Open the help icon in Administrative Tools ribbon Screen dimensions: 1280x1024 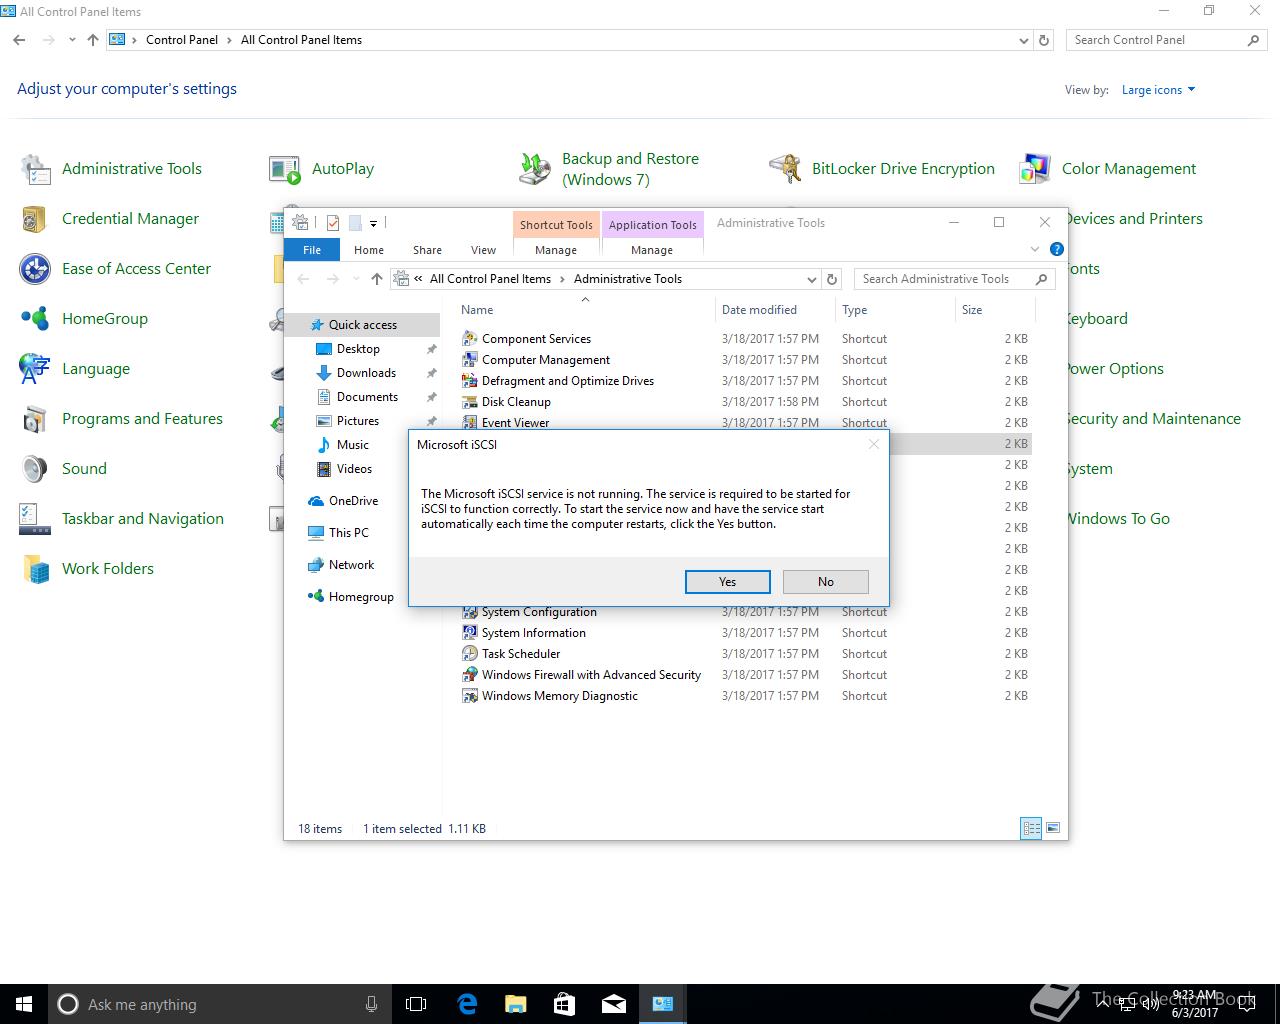click(1057, 249)
